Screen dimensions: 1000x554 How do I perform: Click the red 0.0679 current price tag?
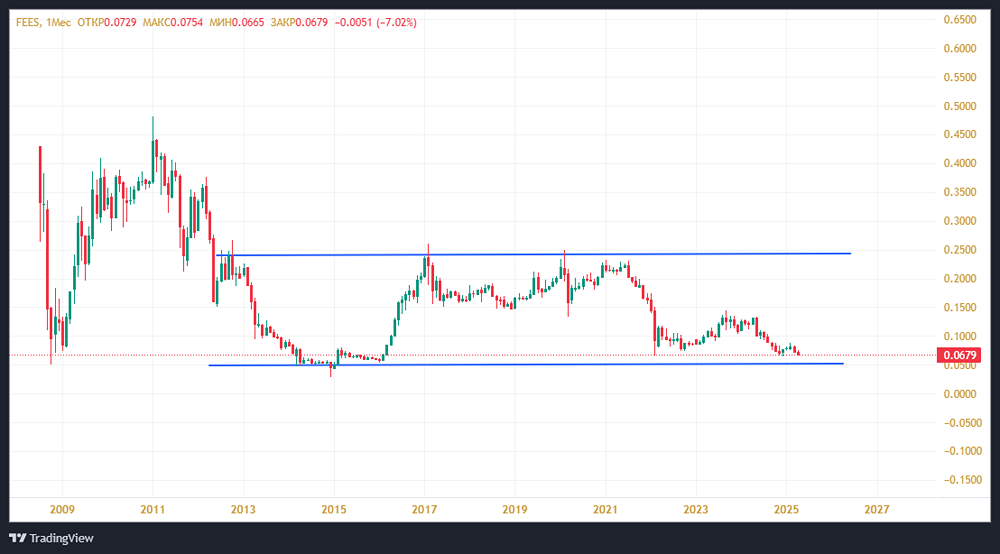[959, 355]
